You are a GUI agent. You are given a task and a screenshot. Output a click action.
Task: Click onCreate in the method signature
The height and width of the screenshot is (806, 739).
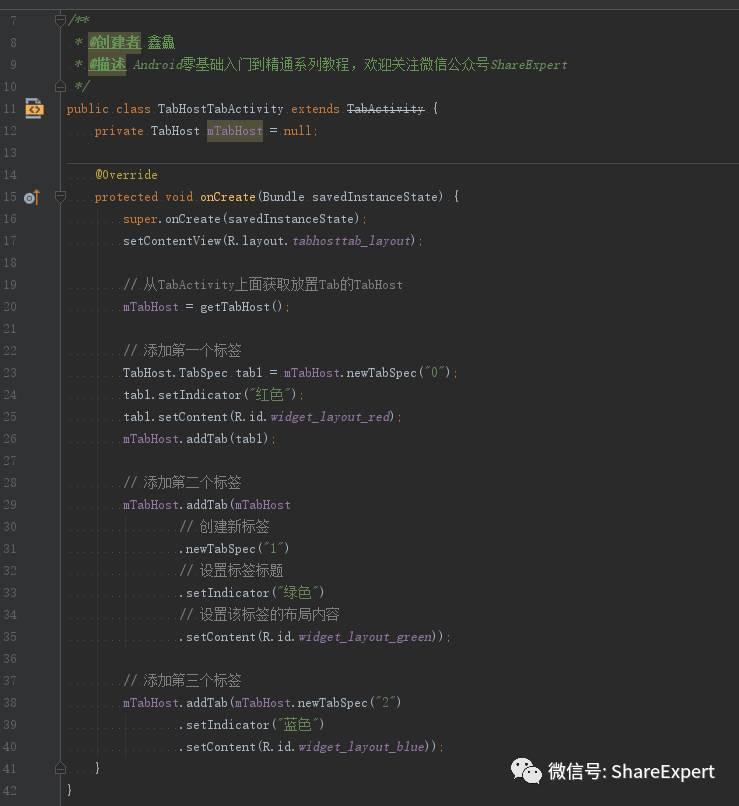228,197
